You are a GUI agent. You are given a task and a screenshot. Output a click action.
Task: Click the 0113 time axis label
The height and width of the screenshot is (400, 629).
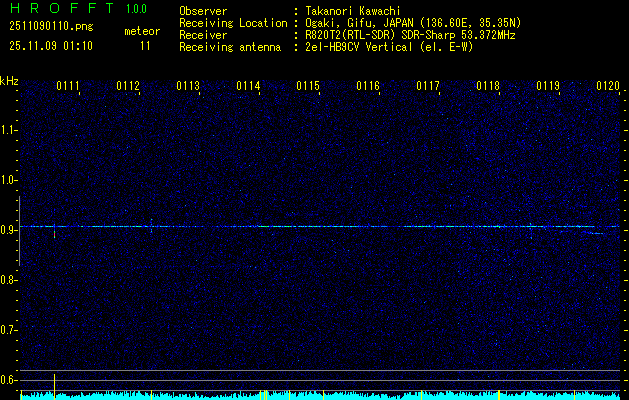point(188,86)
